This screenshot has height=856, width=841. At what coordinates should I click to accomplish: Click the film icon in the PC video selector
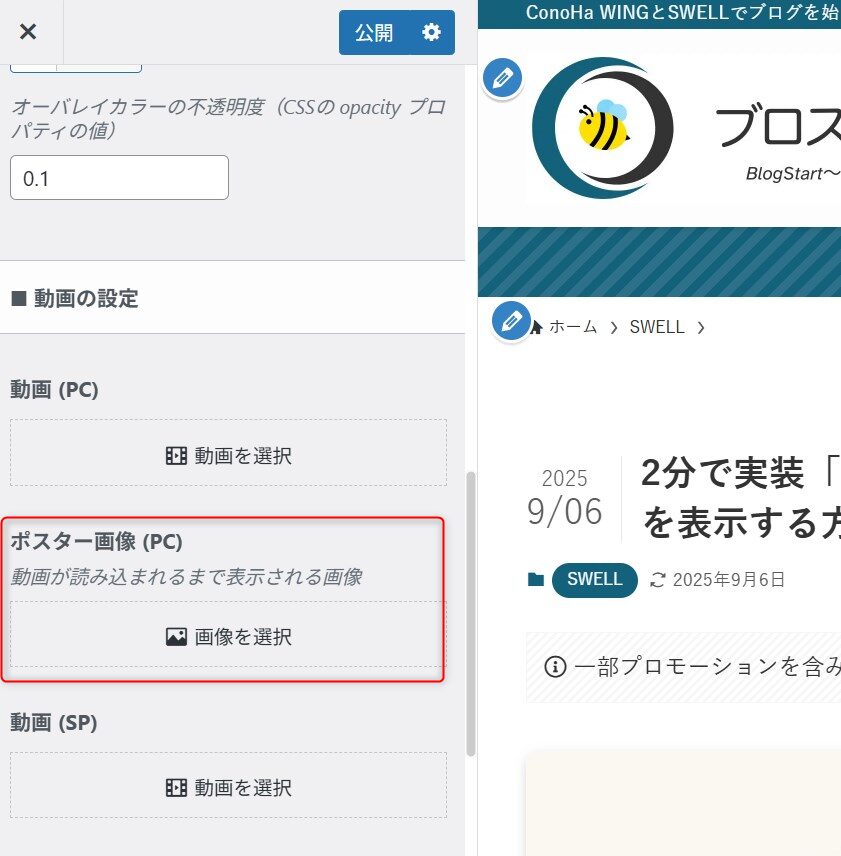176,456
